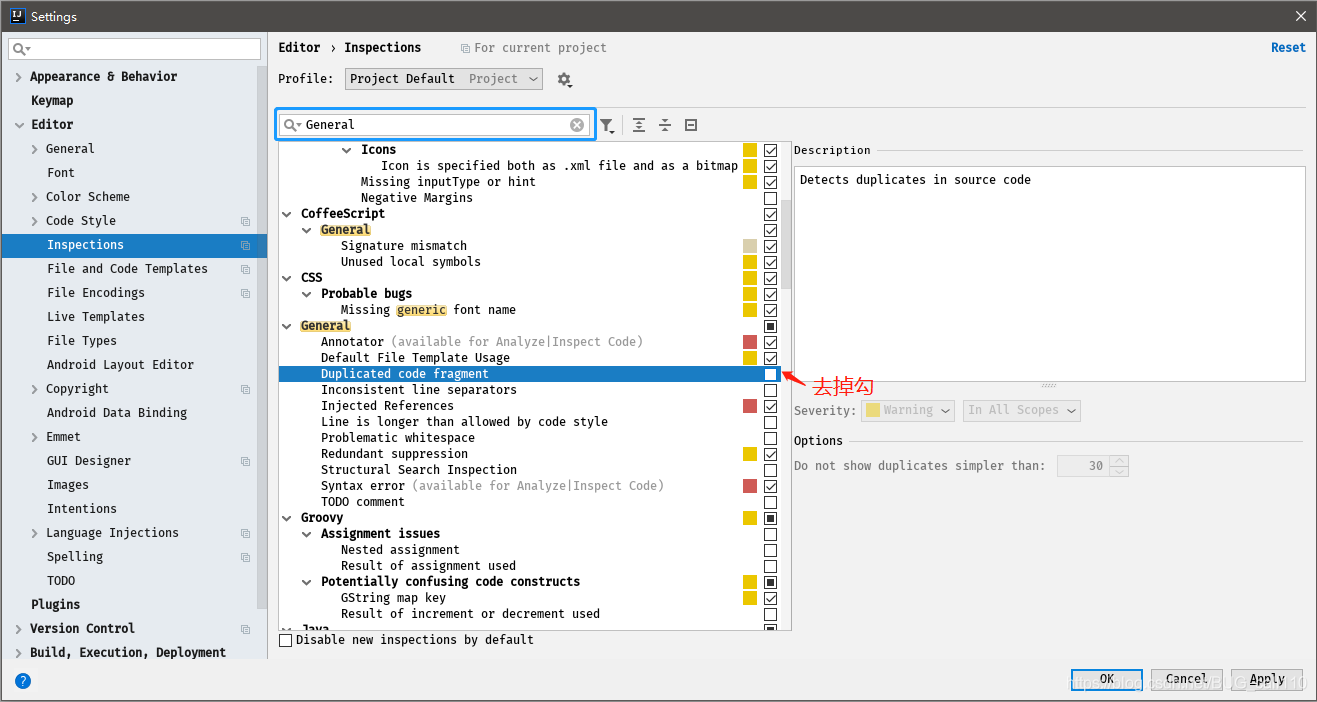
Task: Enable Disable new inspections by default
Action: pos(285,639)
